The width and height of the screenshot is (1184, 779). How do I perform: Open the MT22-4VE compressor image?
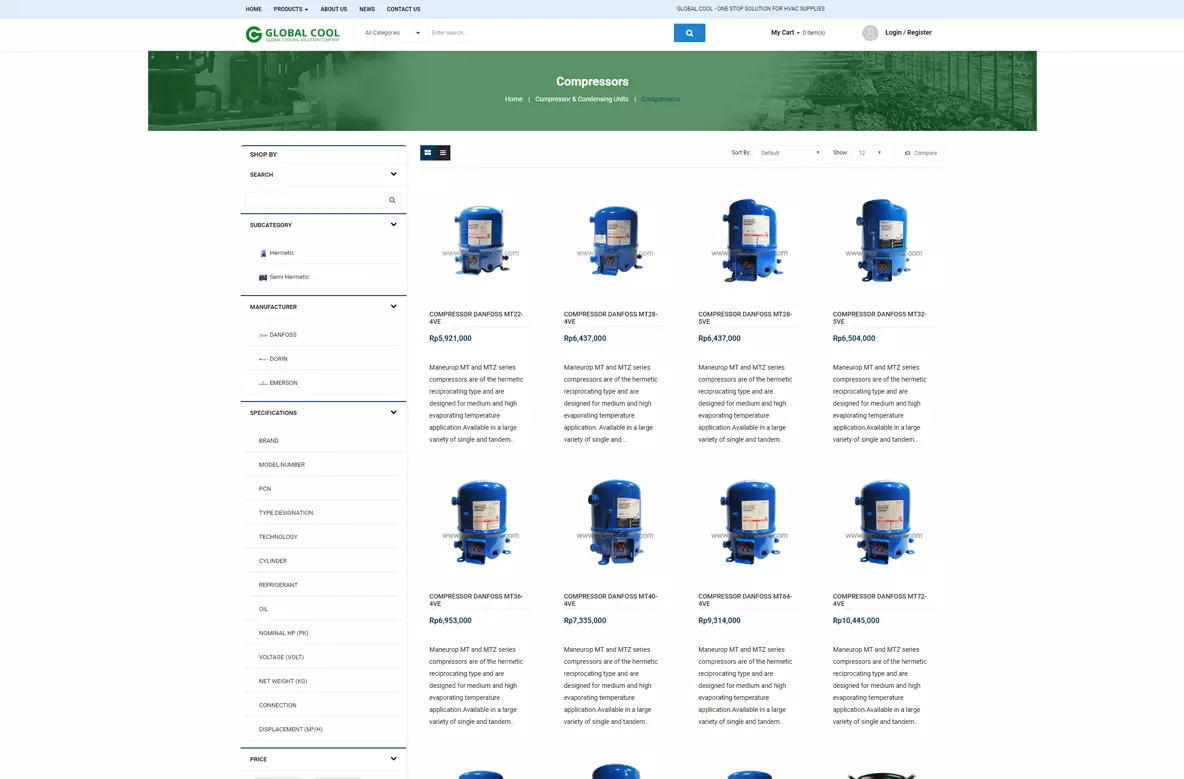479,239
